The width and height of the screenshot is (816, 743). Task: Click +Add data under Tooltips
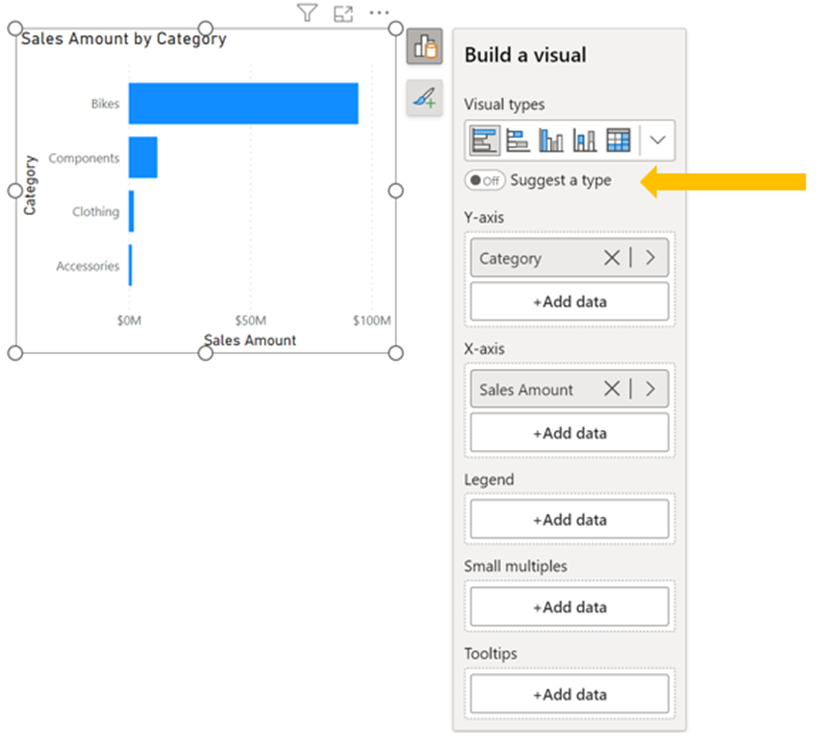[569, 694]
